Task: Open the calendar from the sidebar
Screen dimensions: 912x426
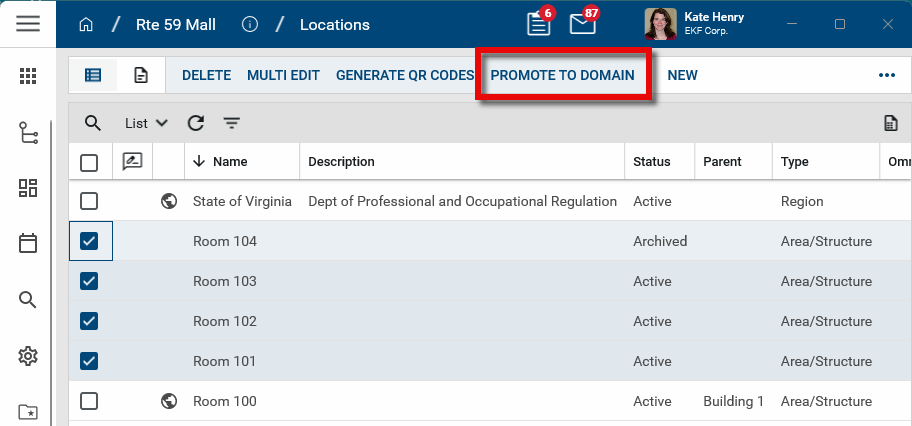Action: tap(28, 243)
